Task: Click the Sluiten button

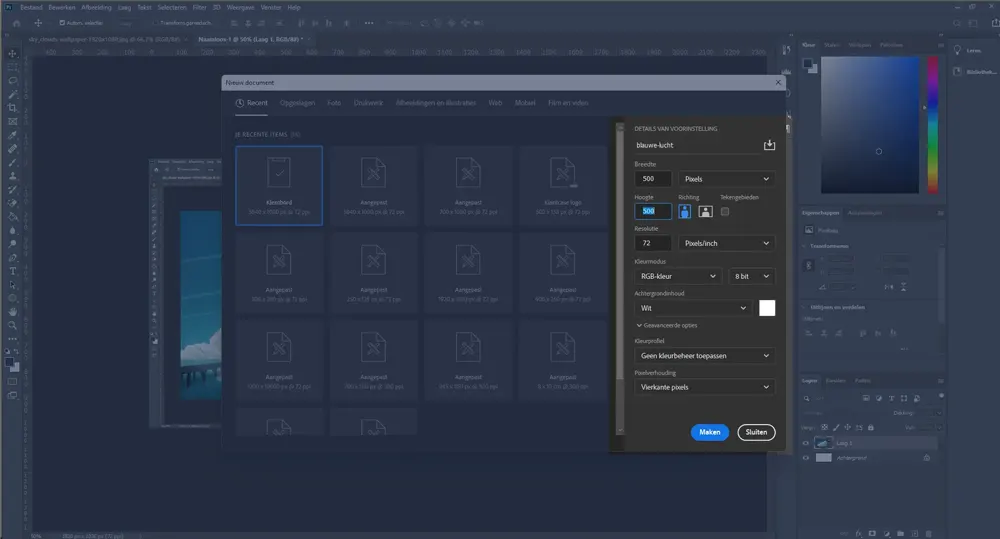Action: pos(756,432)
